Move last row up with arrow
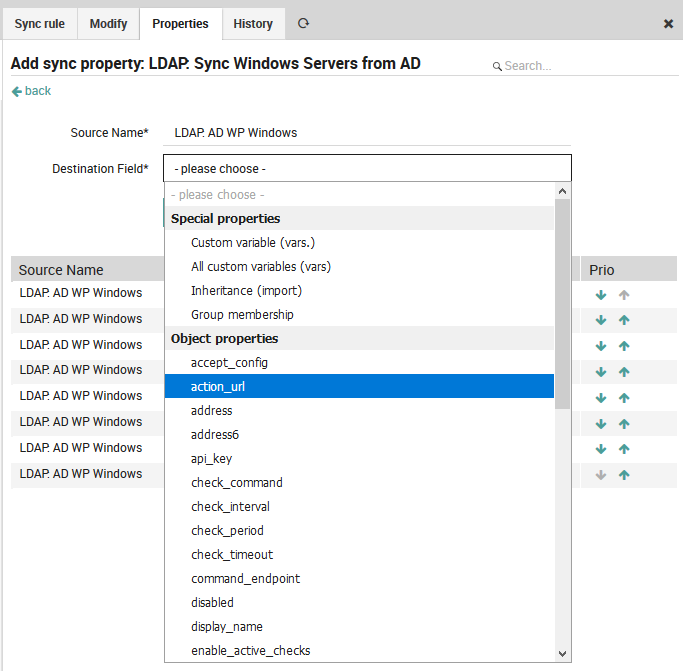This screenshot has height=671, width=683. [624, 475]
